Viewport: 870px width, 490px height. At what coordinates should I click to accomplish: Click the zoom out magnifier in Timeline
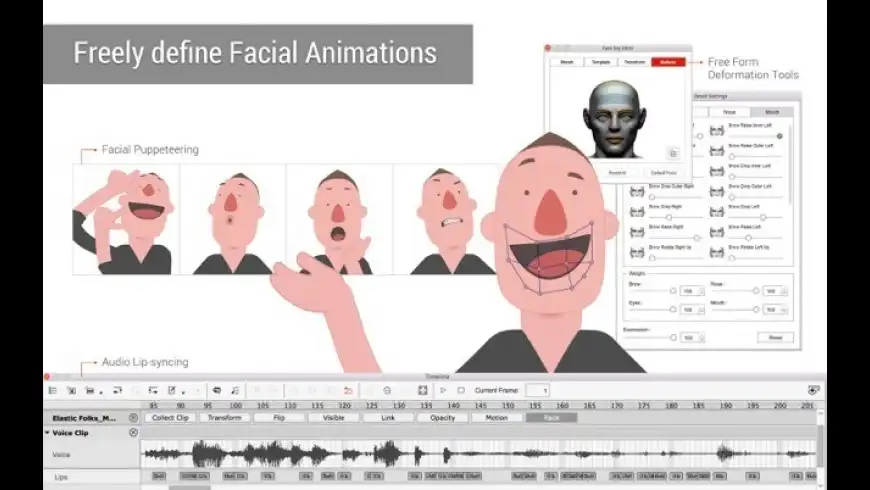tap(387, 391)
